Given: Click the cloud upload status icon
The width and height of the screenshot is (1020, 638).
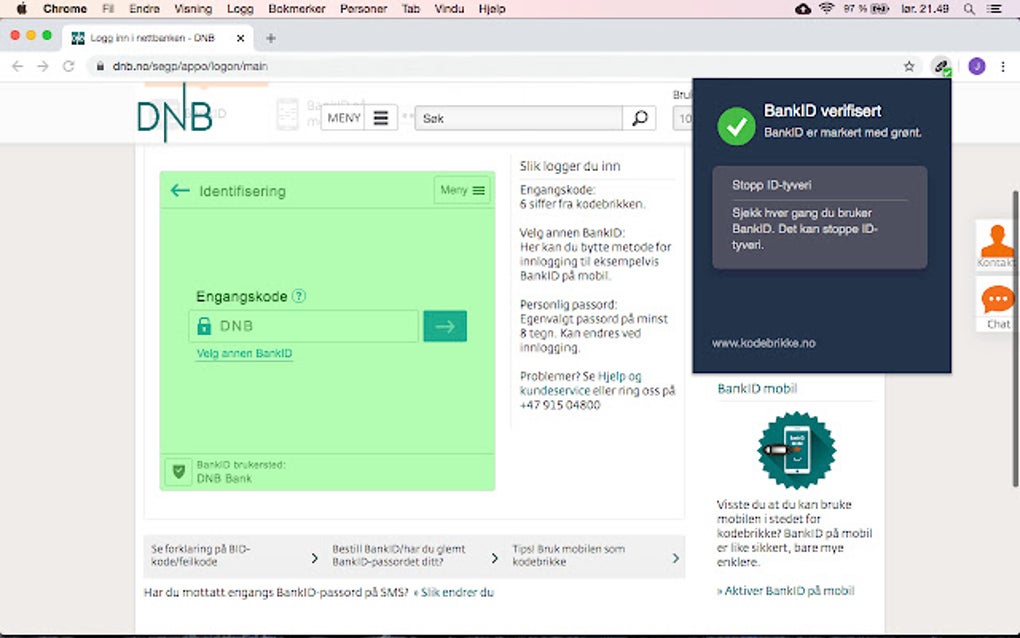Looking at the screenshot, I should click(x=803, y=9).
